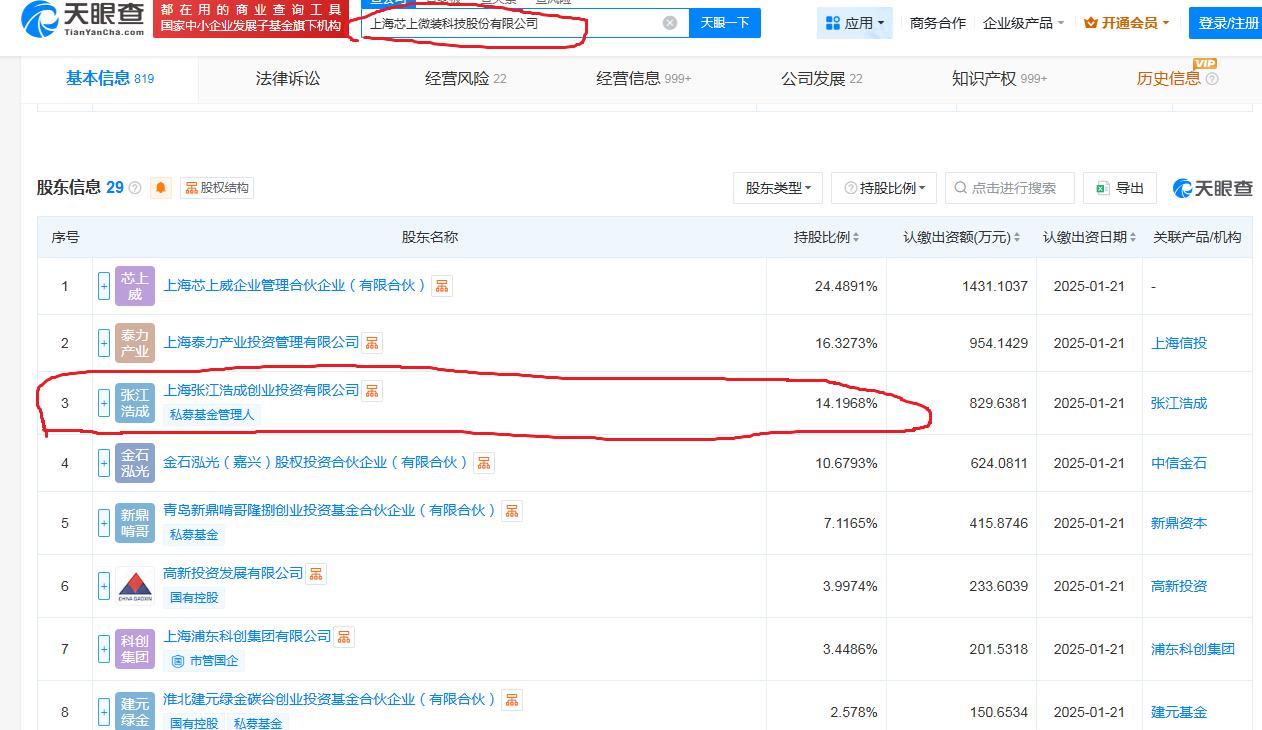Image resolution: width=1262 pixels, height=730 pixels.
Task: Sort by 持股比例 column header
Action: [x=826, y=237]
